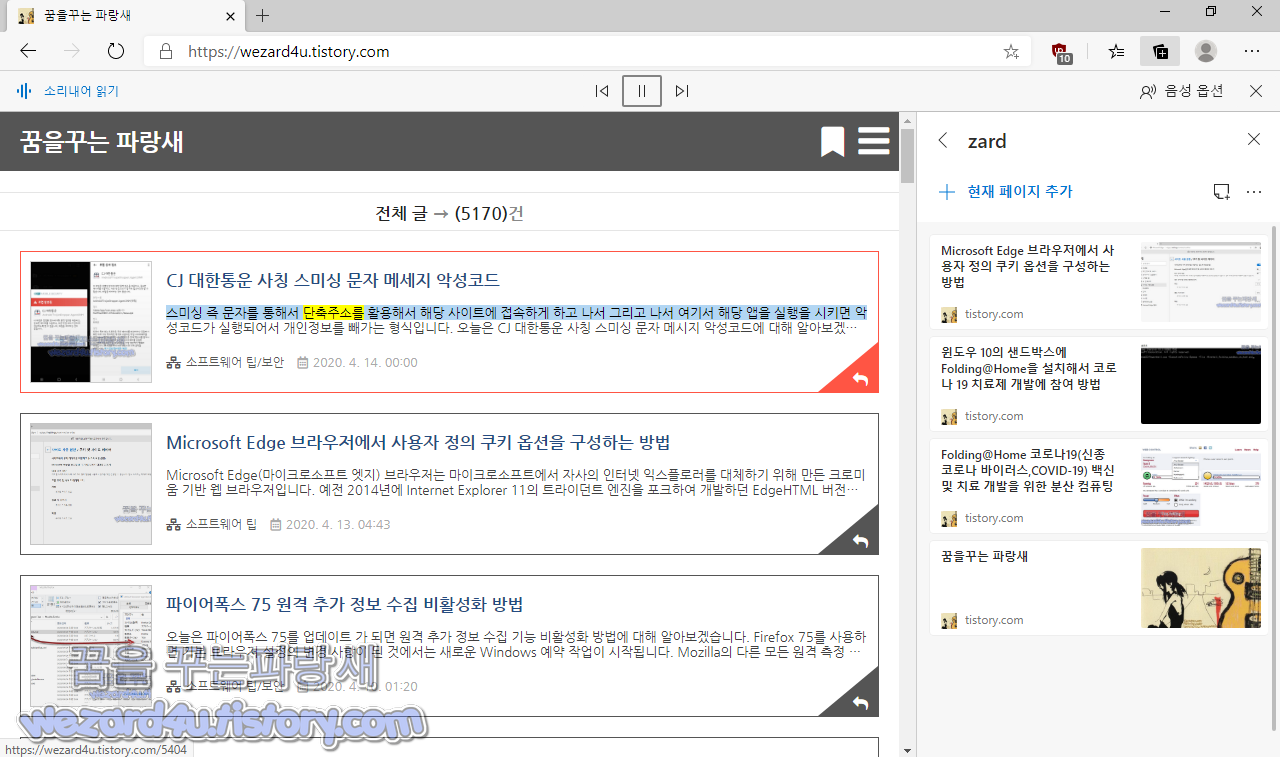
Task: Add current page to collection
Action: pyautogui.click(x=1005, y=191)
